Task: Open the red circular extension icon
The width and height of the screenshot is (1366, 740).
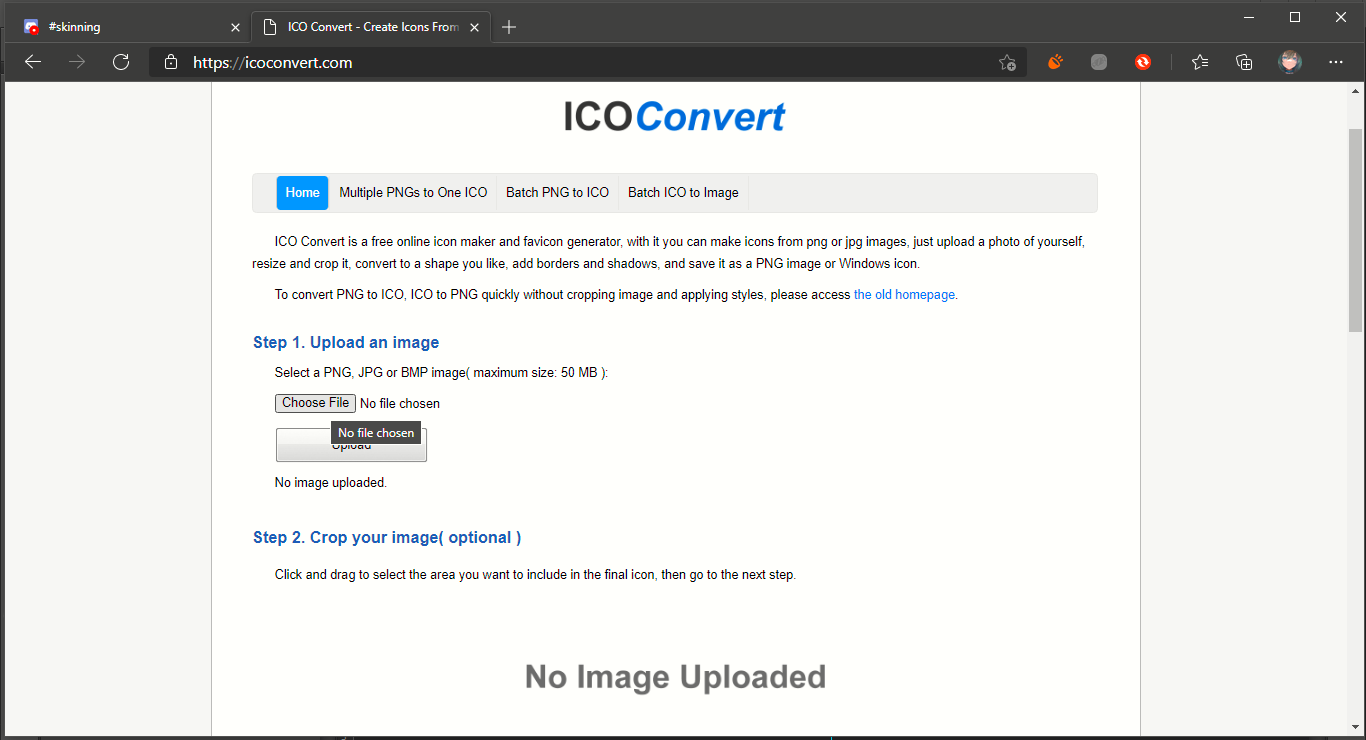Action: point(1143,62)
